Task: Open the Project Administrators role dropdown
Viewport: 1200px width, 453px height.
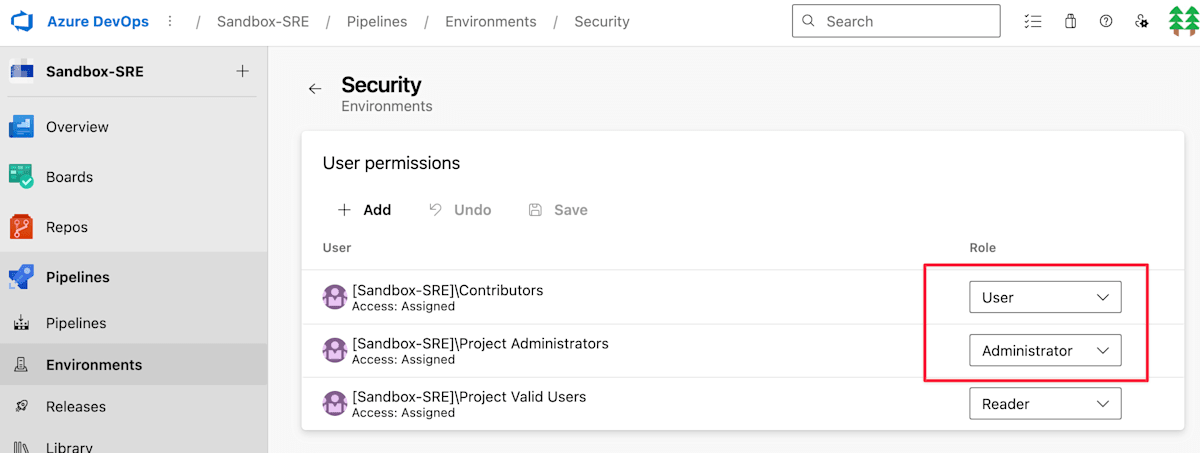Action: click(1045, 350)
